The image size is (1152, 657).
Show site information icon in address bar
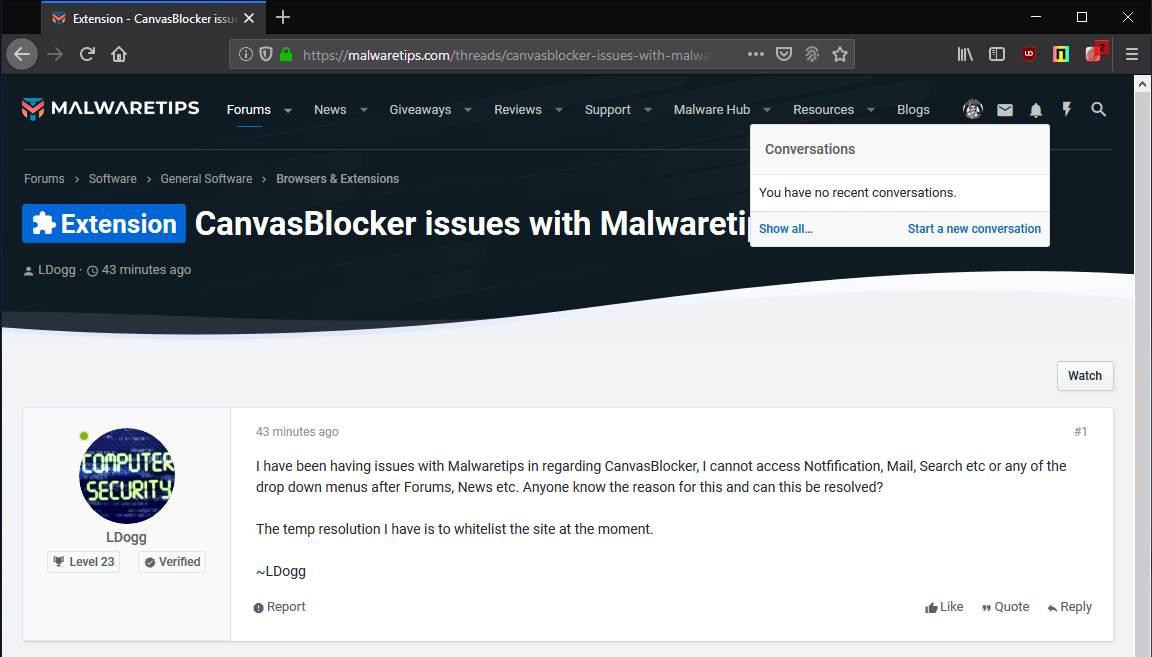[246, 54]
